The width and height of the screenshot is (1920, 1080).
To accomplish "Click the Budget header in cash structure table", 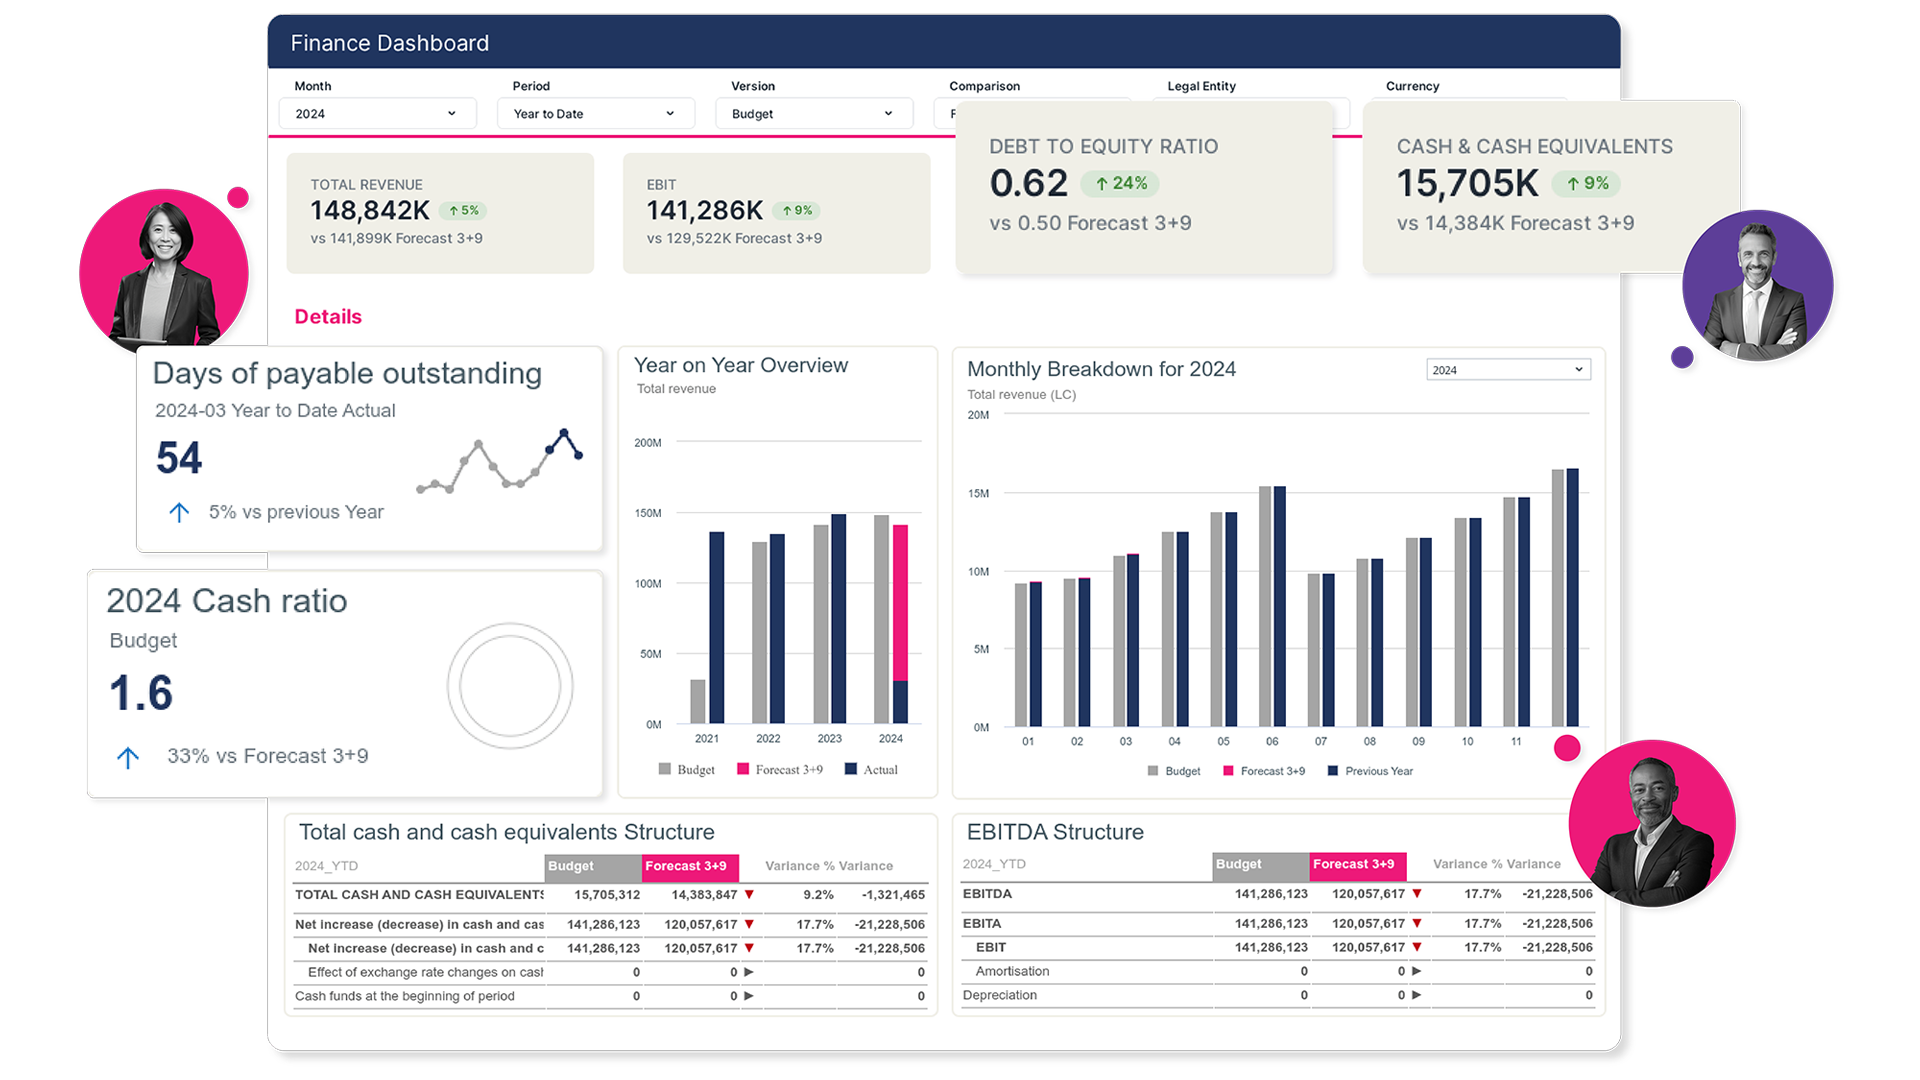I will [592, 867].
